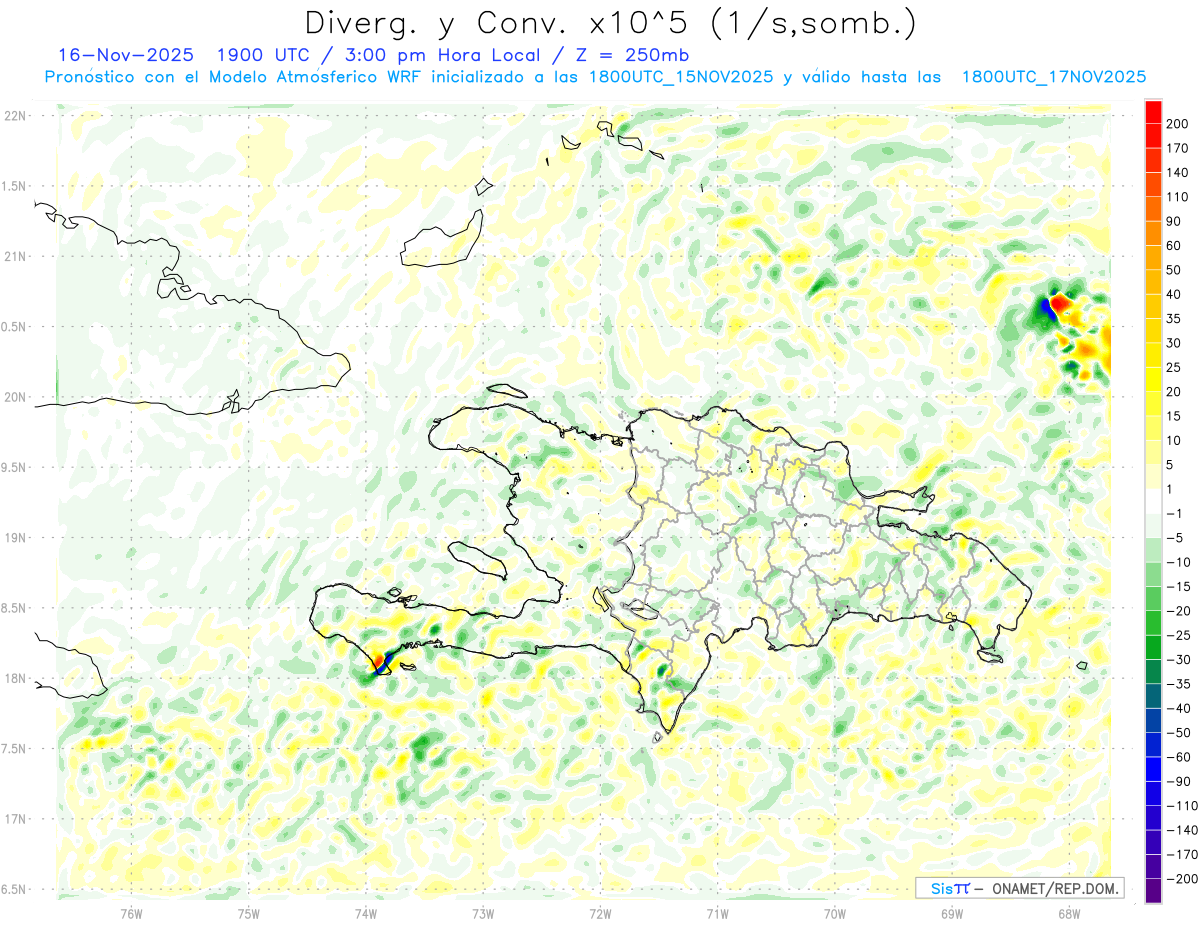Click the '21N' latitude label
The width and height of the screenshot is (1200, 927).
coord(15,256)
